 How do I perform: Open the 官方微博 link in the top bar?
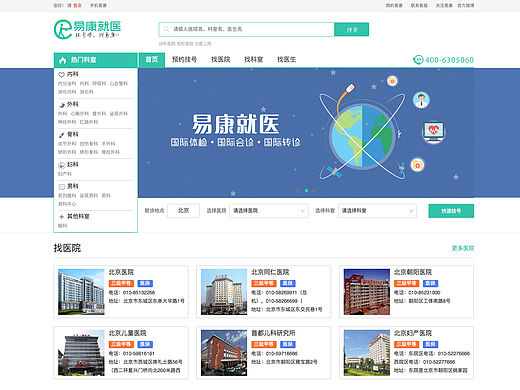tap(466, 6)
